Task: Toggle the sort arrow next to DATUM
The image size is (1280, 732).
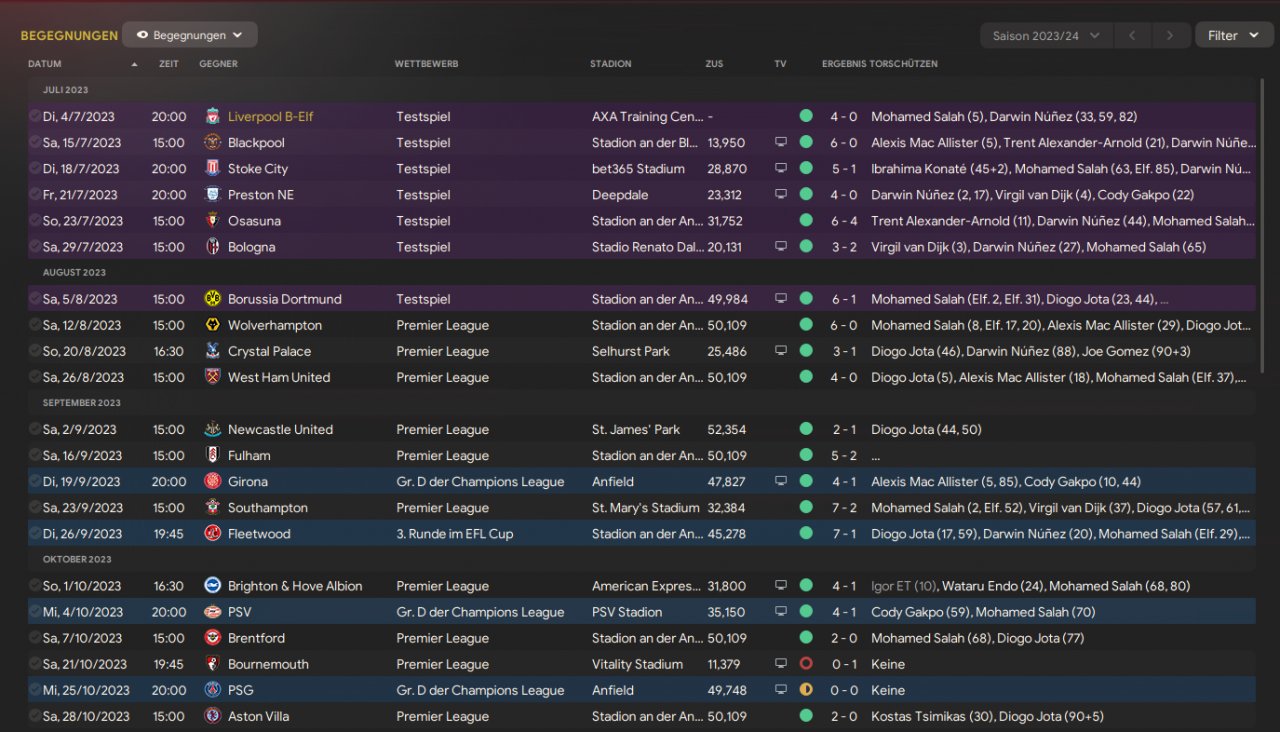Action: coord(135,65)
